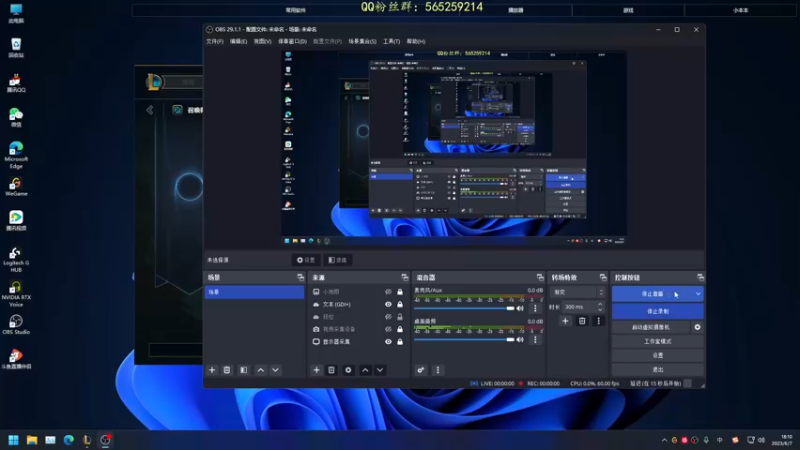Adjust desktop audio volume slider

[464, 340]
